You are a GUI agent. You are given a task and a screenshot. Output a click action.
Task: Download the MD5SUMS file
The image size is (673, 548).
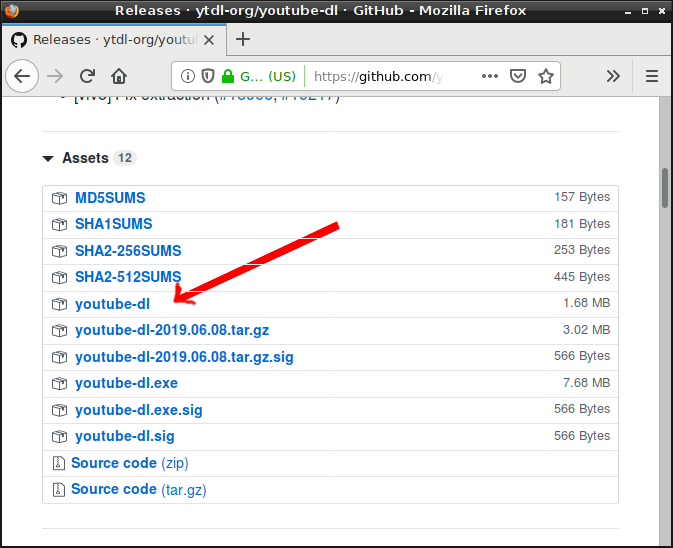pyautogui.click(x=110, y=198)
